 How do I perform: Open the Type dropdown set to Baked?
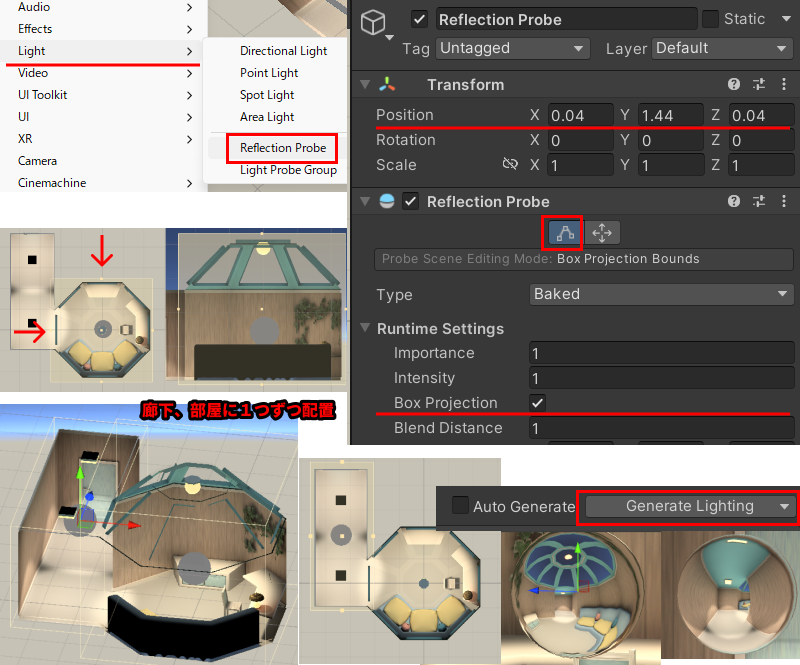coord(662,294)
